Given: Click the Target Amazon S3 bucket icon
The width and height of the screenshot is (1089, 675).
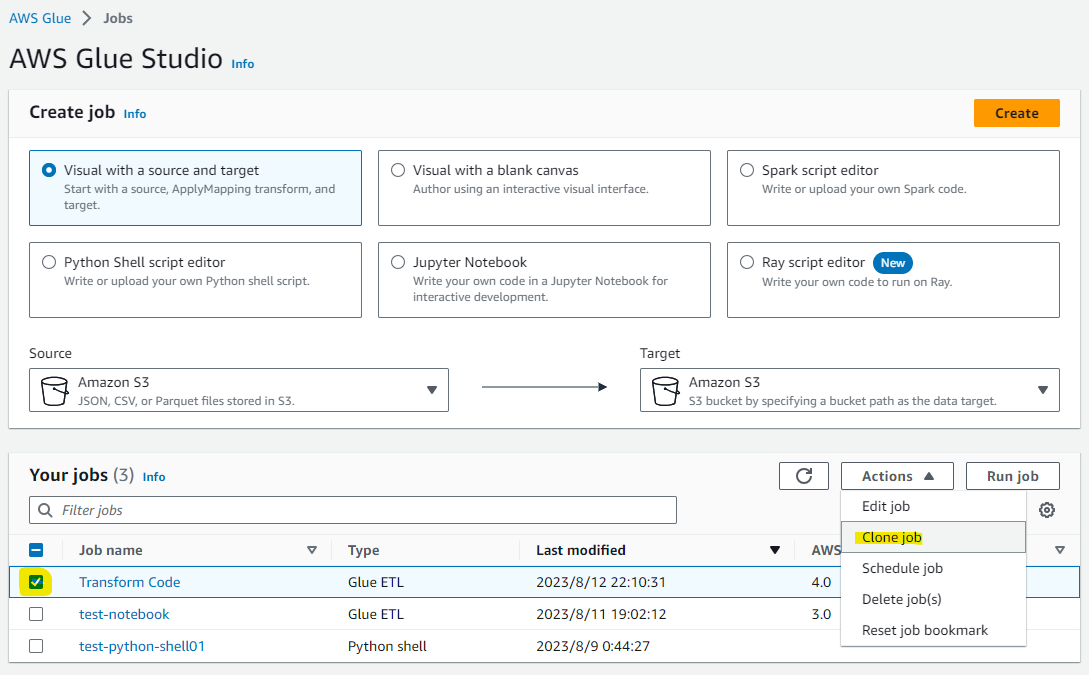Looking at the screenshot, I should [665, 391].
